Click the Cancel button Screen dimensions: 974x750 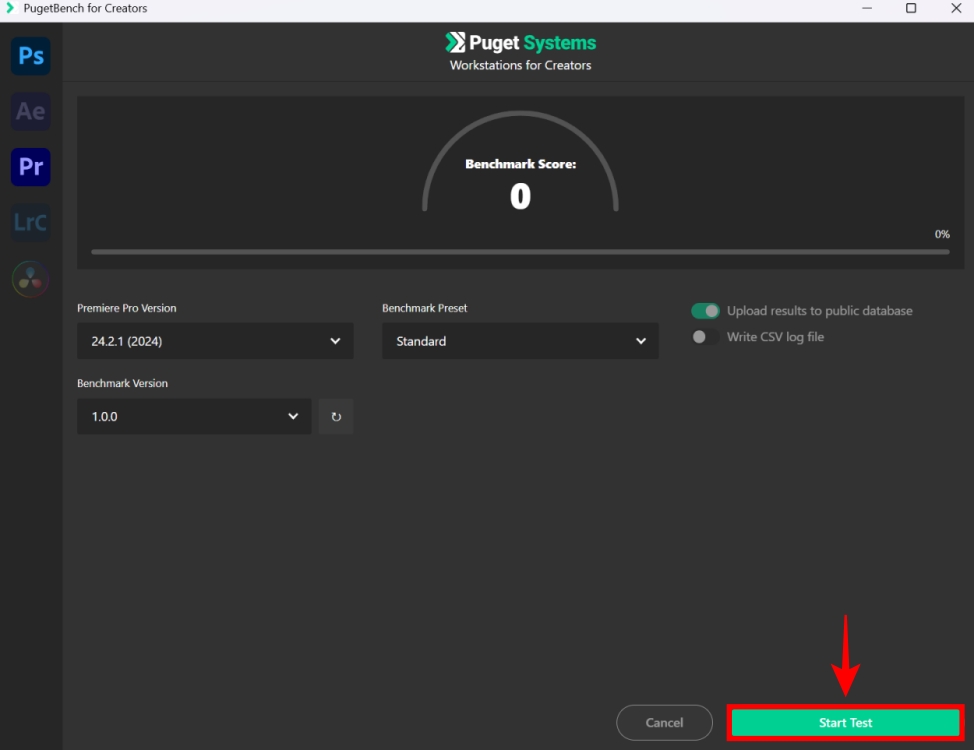664,723
